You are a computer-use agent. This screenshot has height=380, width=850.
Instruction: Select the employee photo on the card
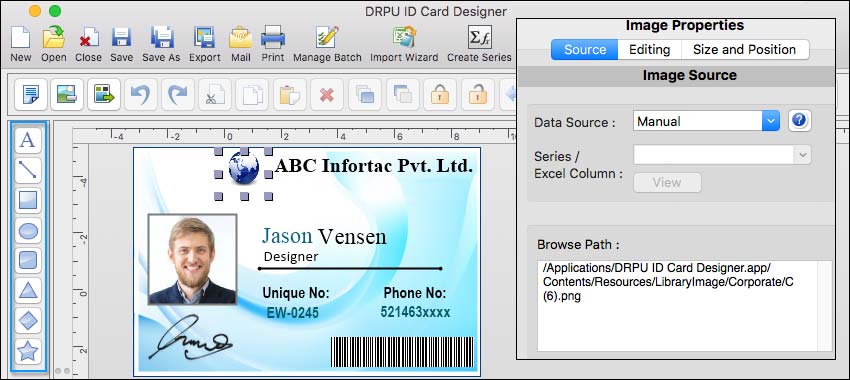tap(192, 259)
